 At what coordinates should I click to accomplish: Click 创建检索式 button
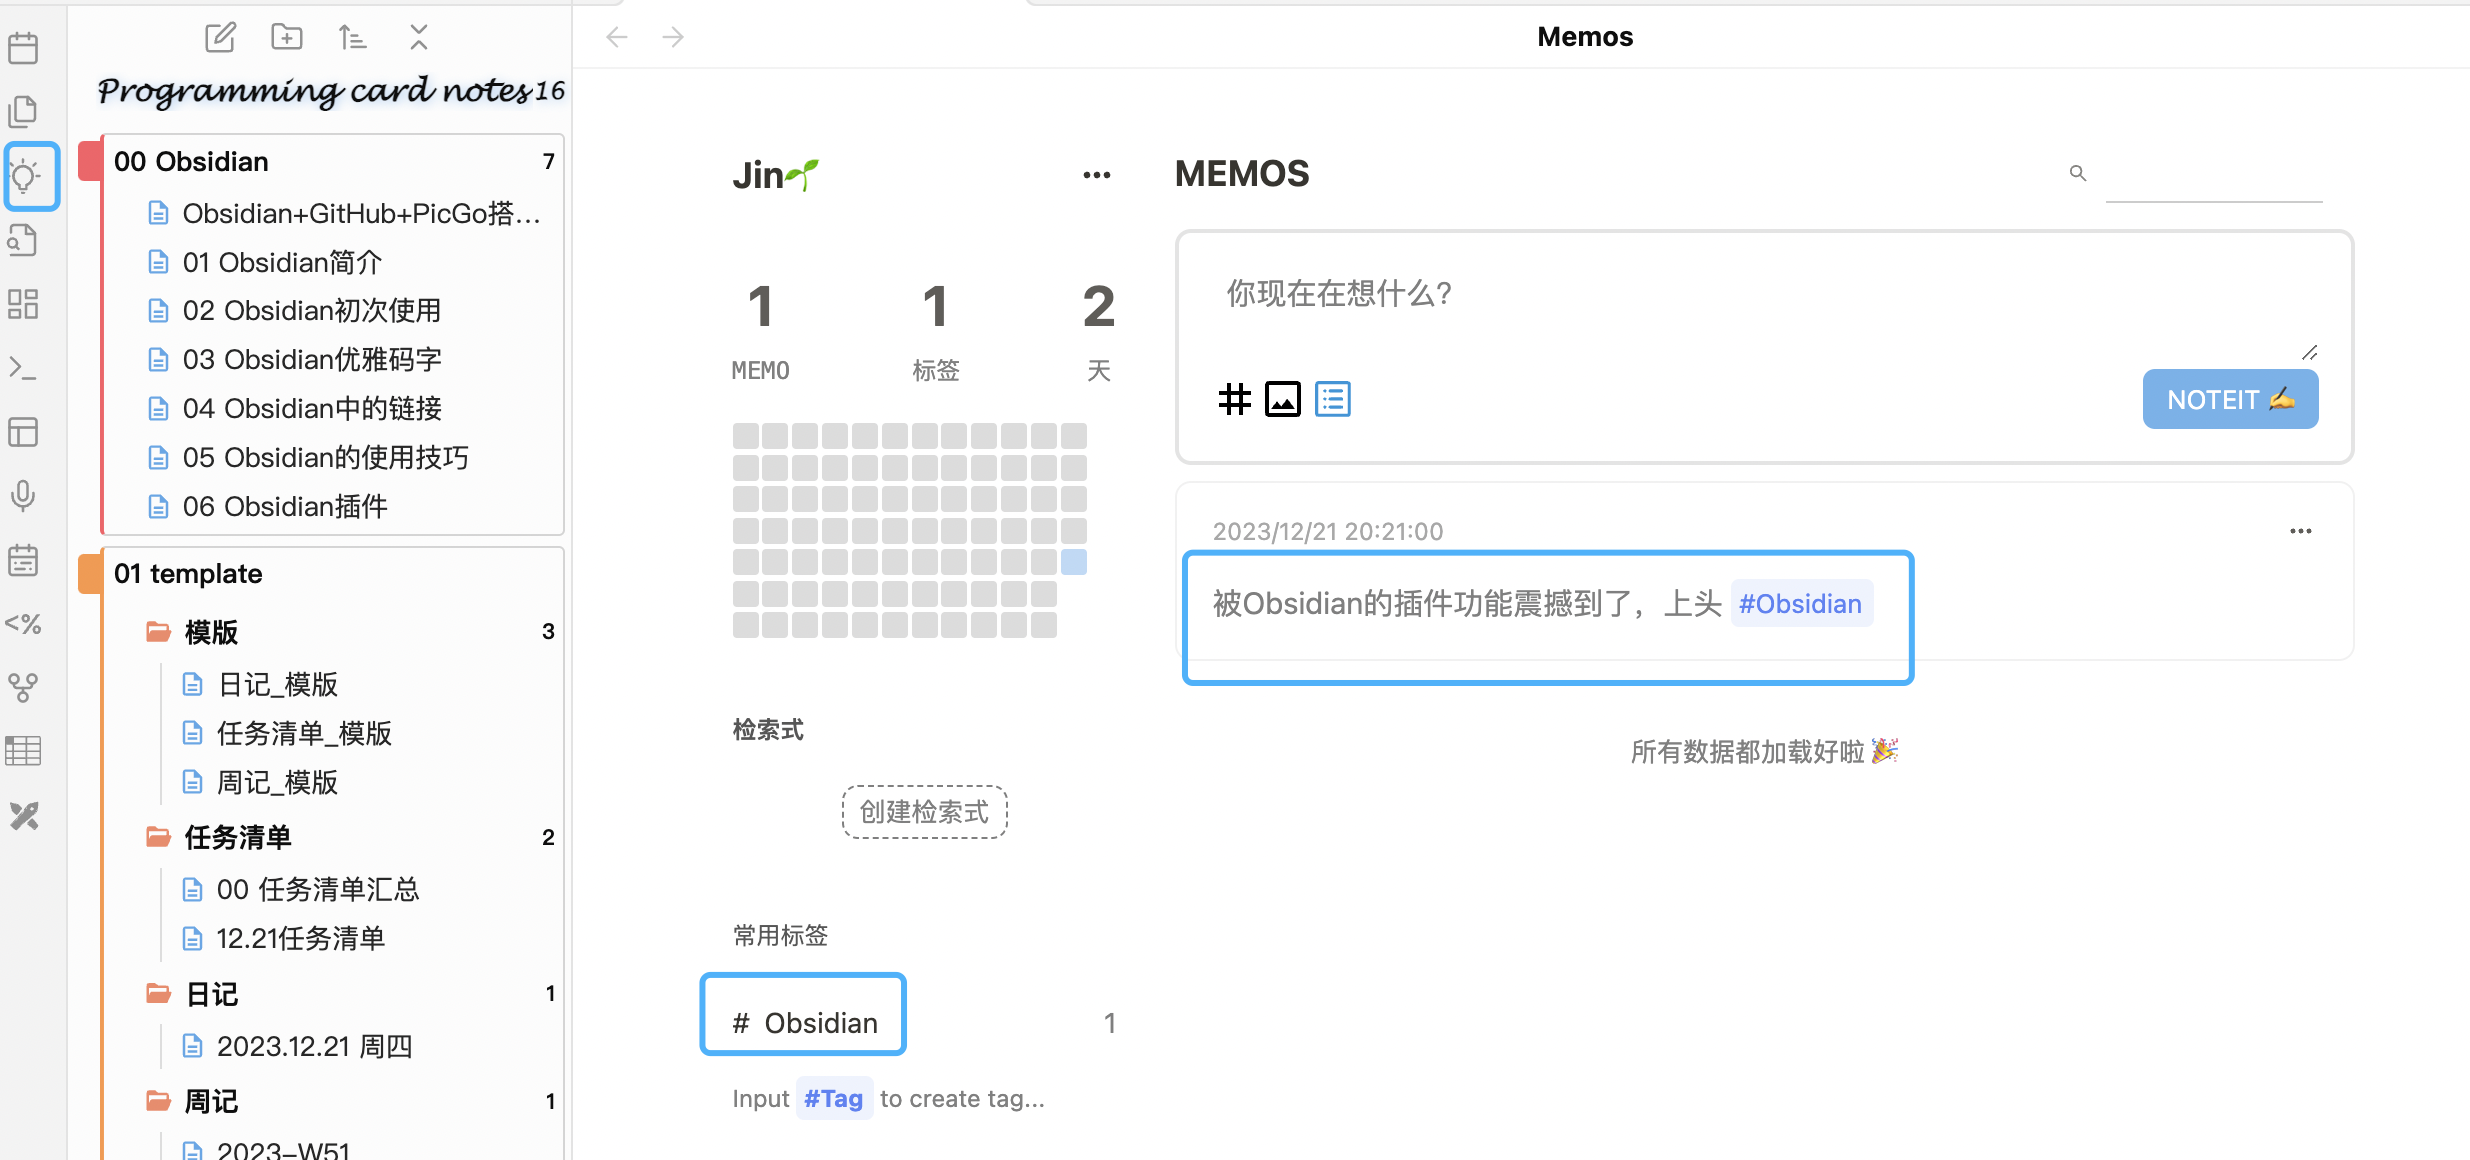click(924, 812)
